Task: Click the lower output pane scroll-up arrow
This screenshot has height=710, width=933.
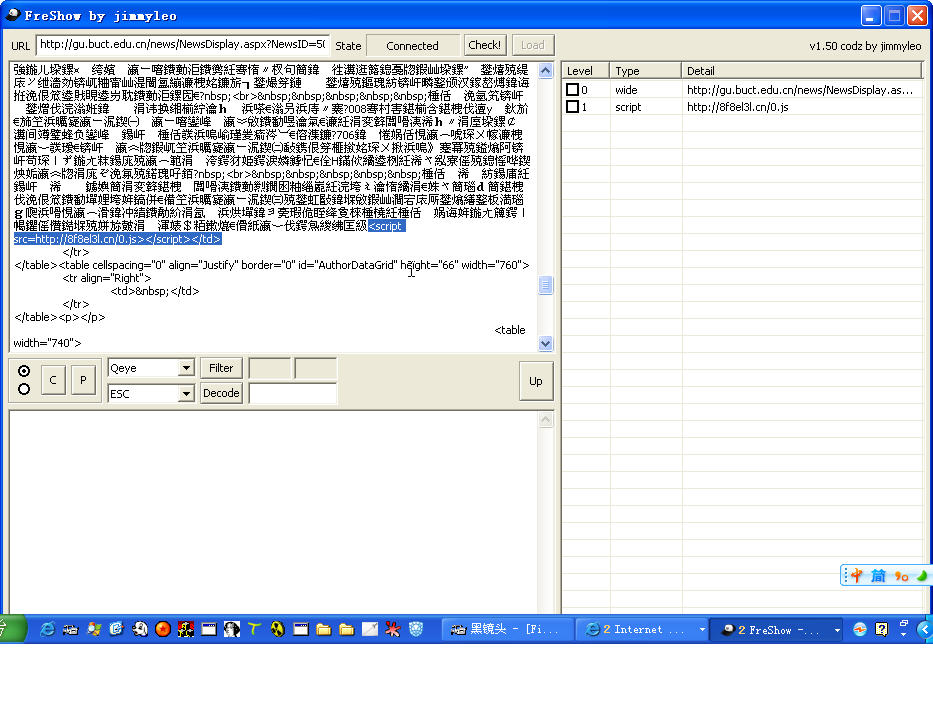Action: pyautogui.click(x=545, y=420)
